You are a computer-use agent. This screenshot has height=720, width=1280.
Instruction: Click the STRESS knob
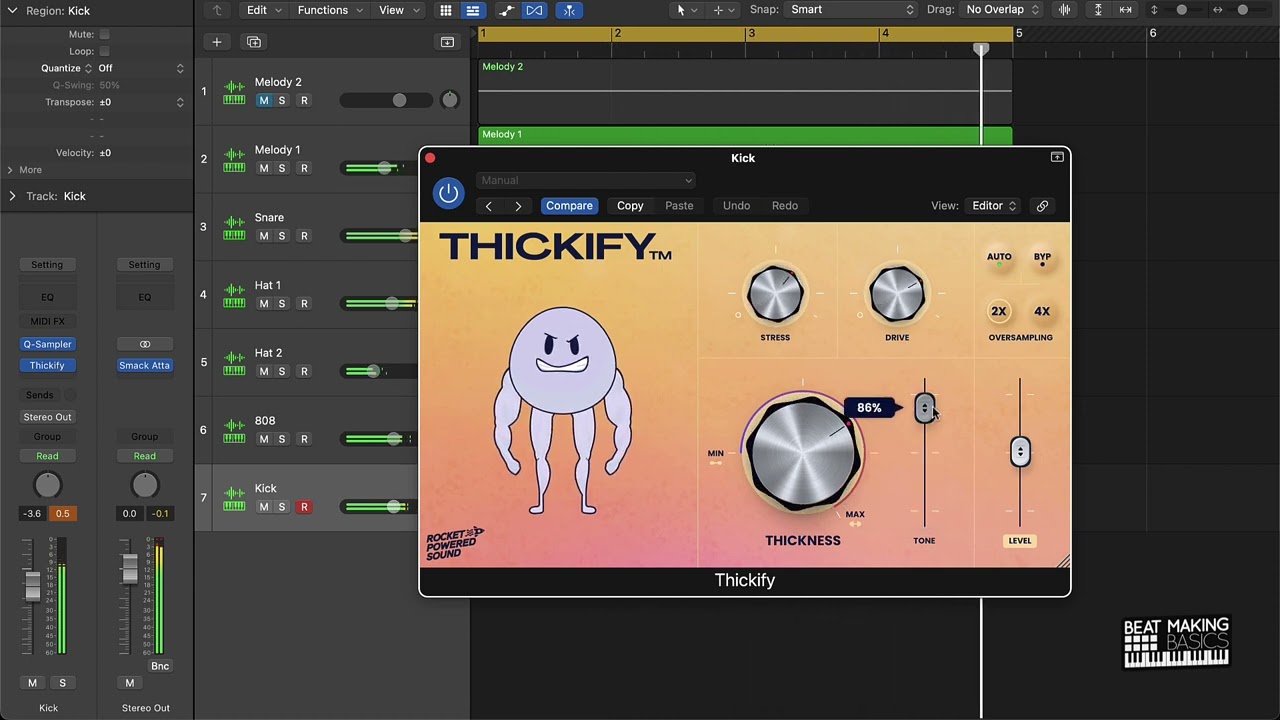(775, 295)
